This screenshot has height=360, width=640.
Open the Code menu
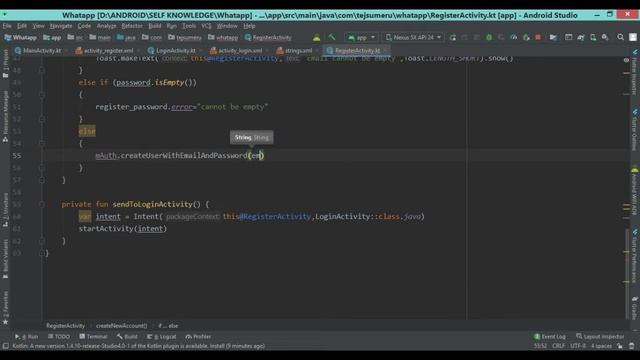(x=84, y=26)
